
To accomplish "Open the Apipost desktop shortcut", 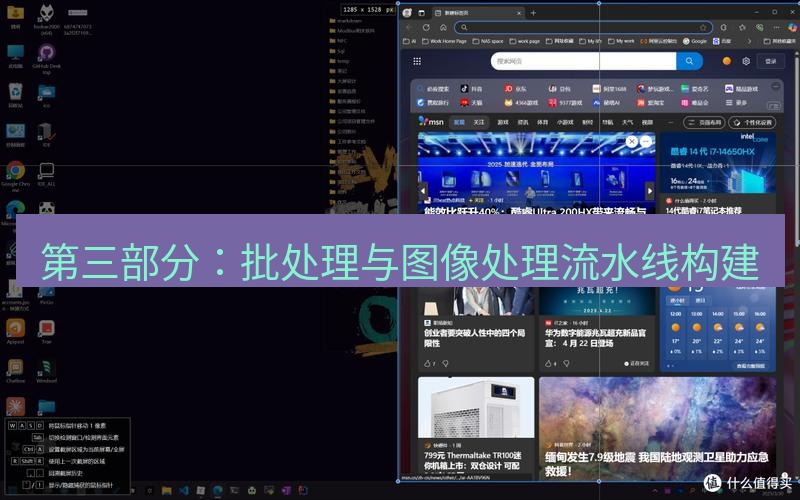I will 15,331.
